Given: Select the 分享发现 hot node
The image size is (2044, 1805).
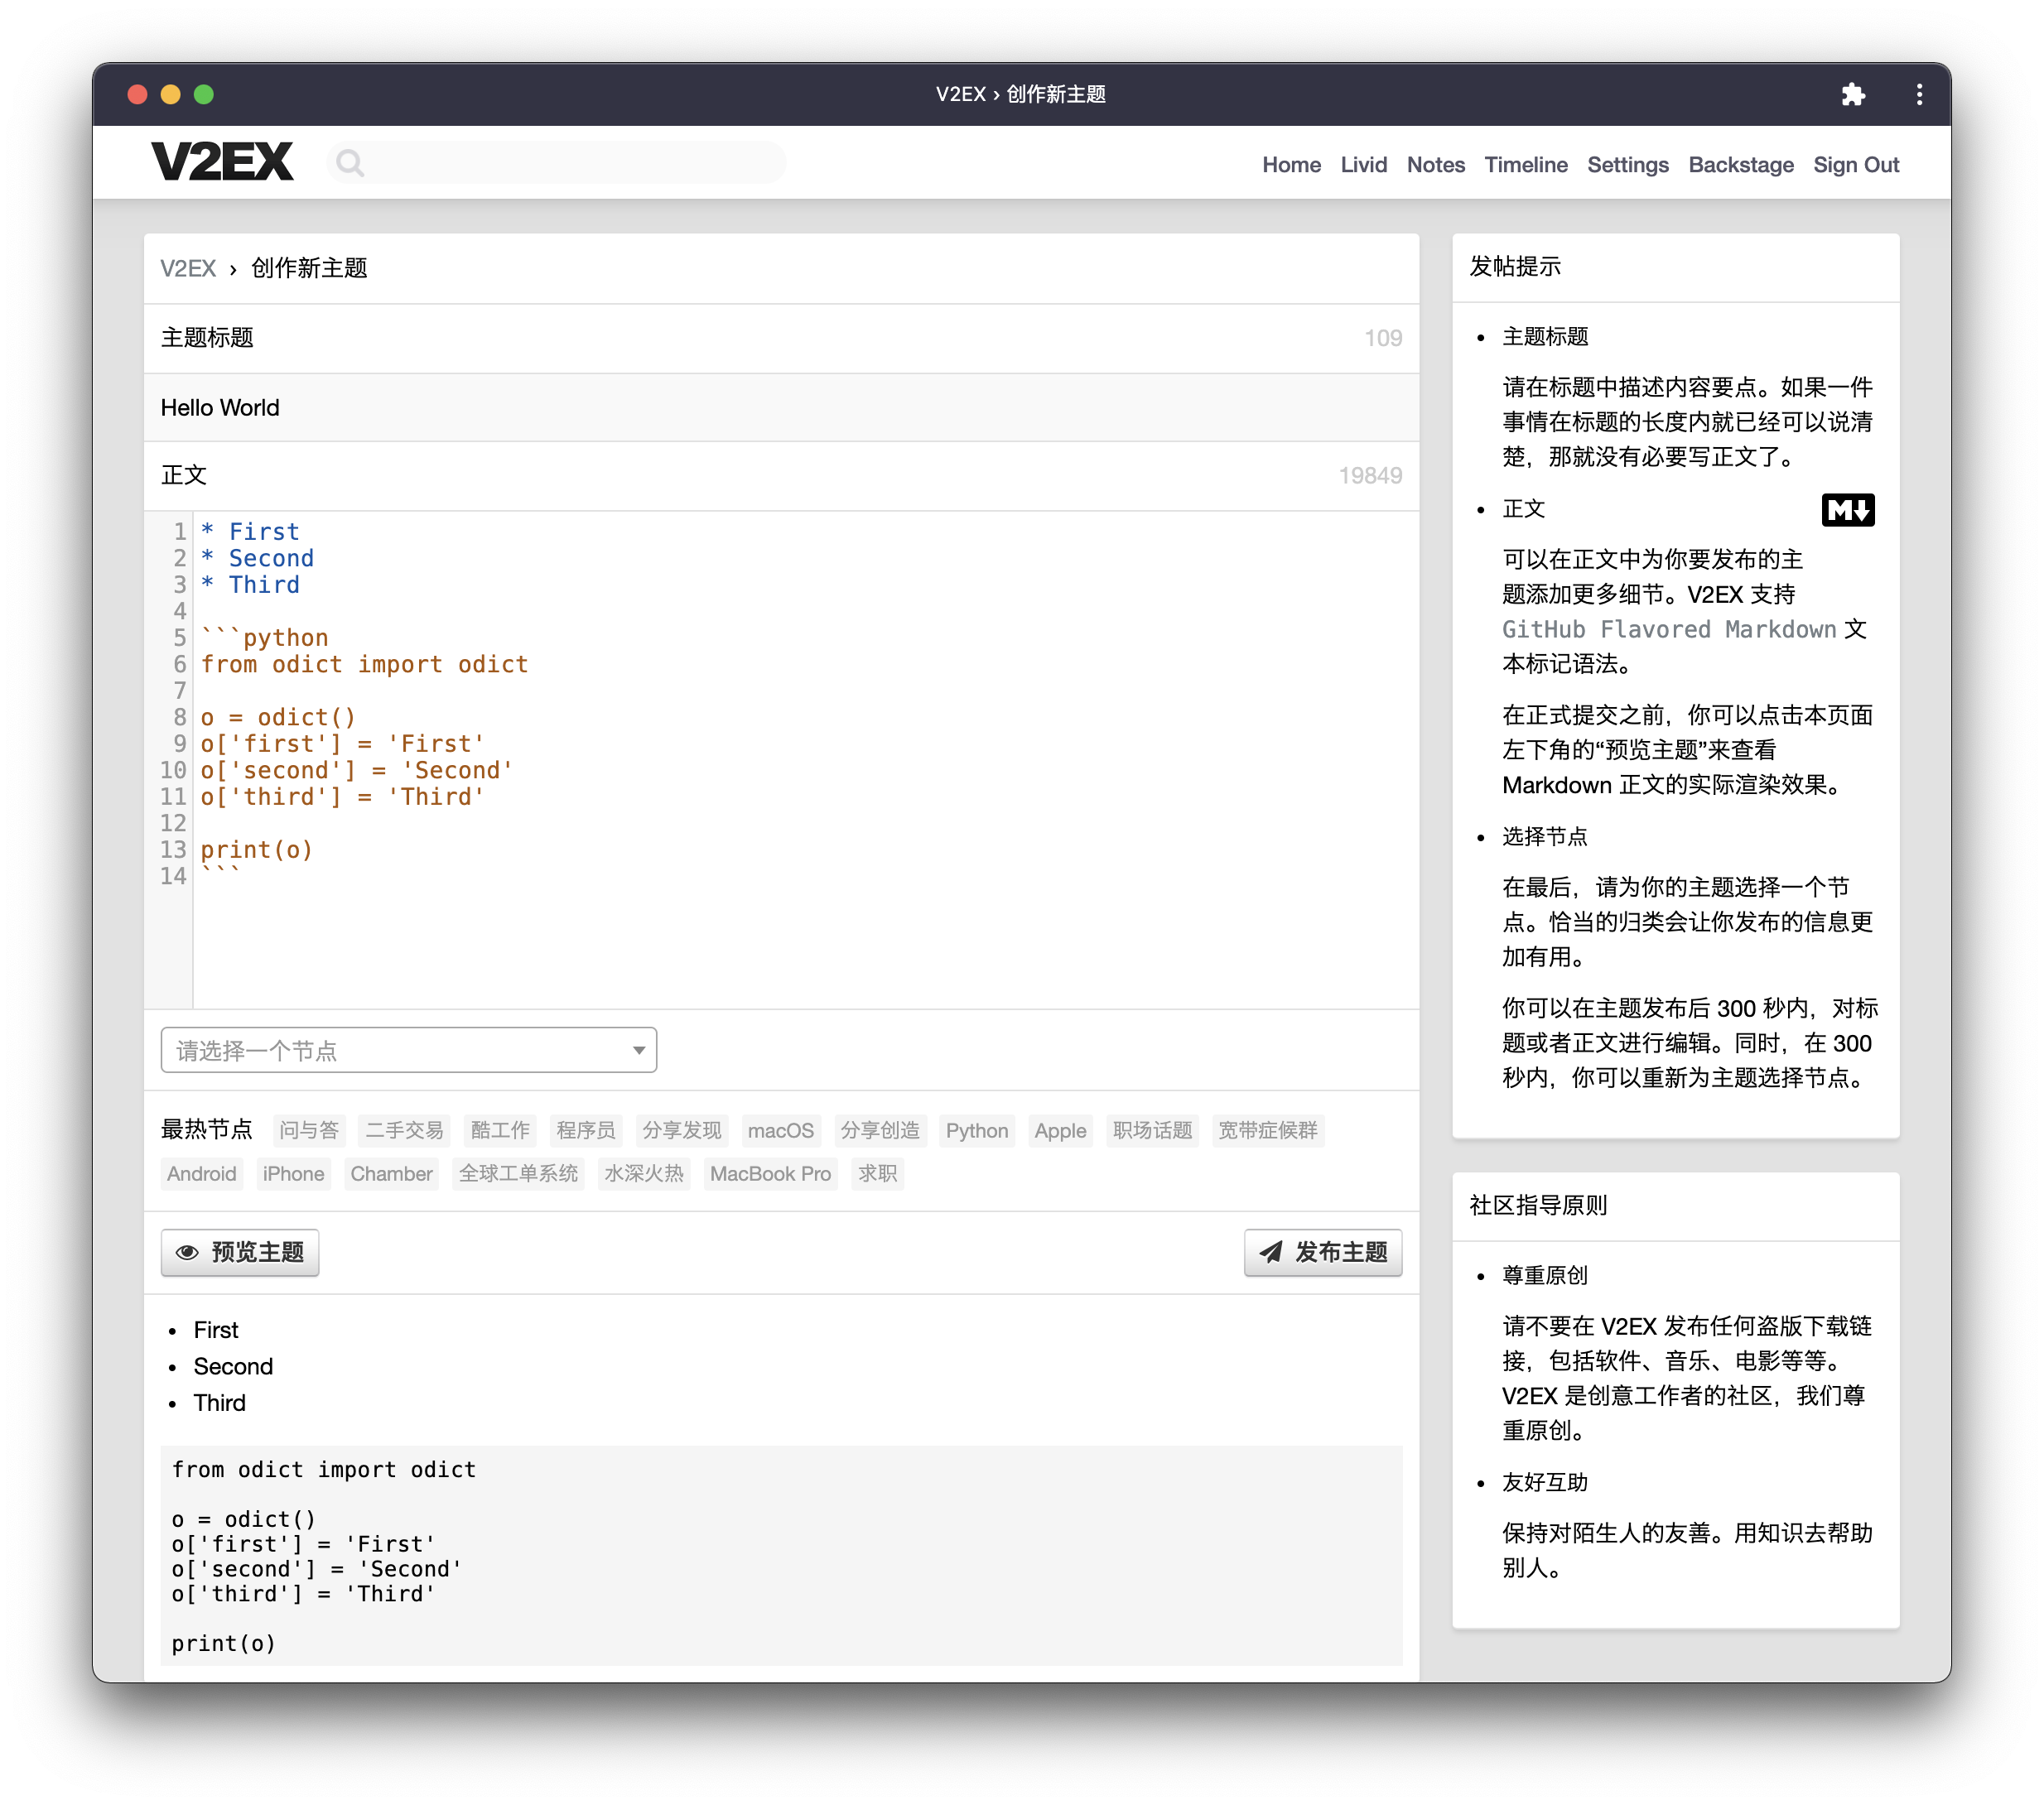Looking at the screenshot, I should coord(681,1130).
